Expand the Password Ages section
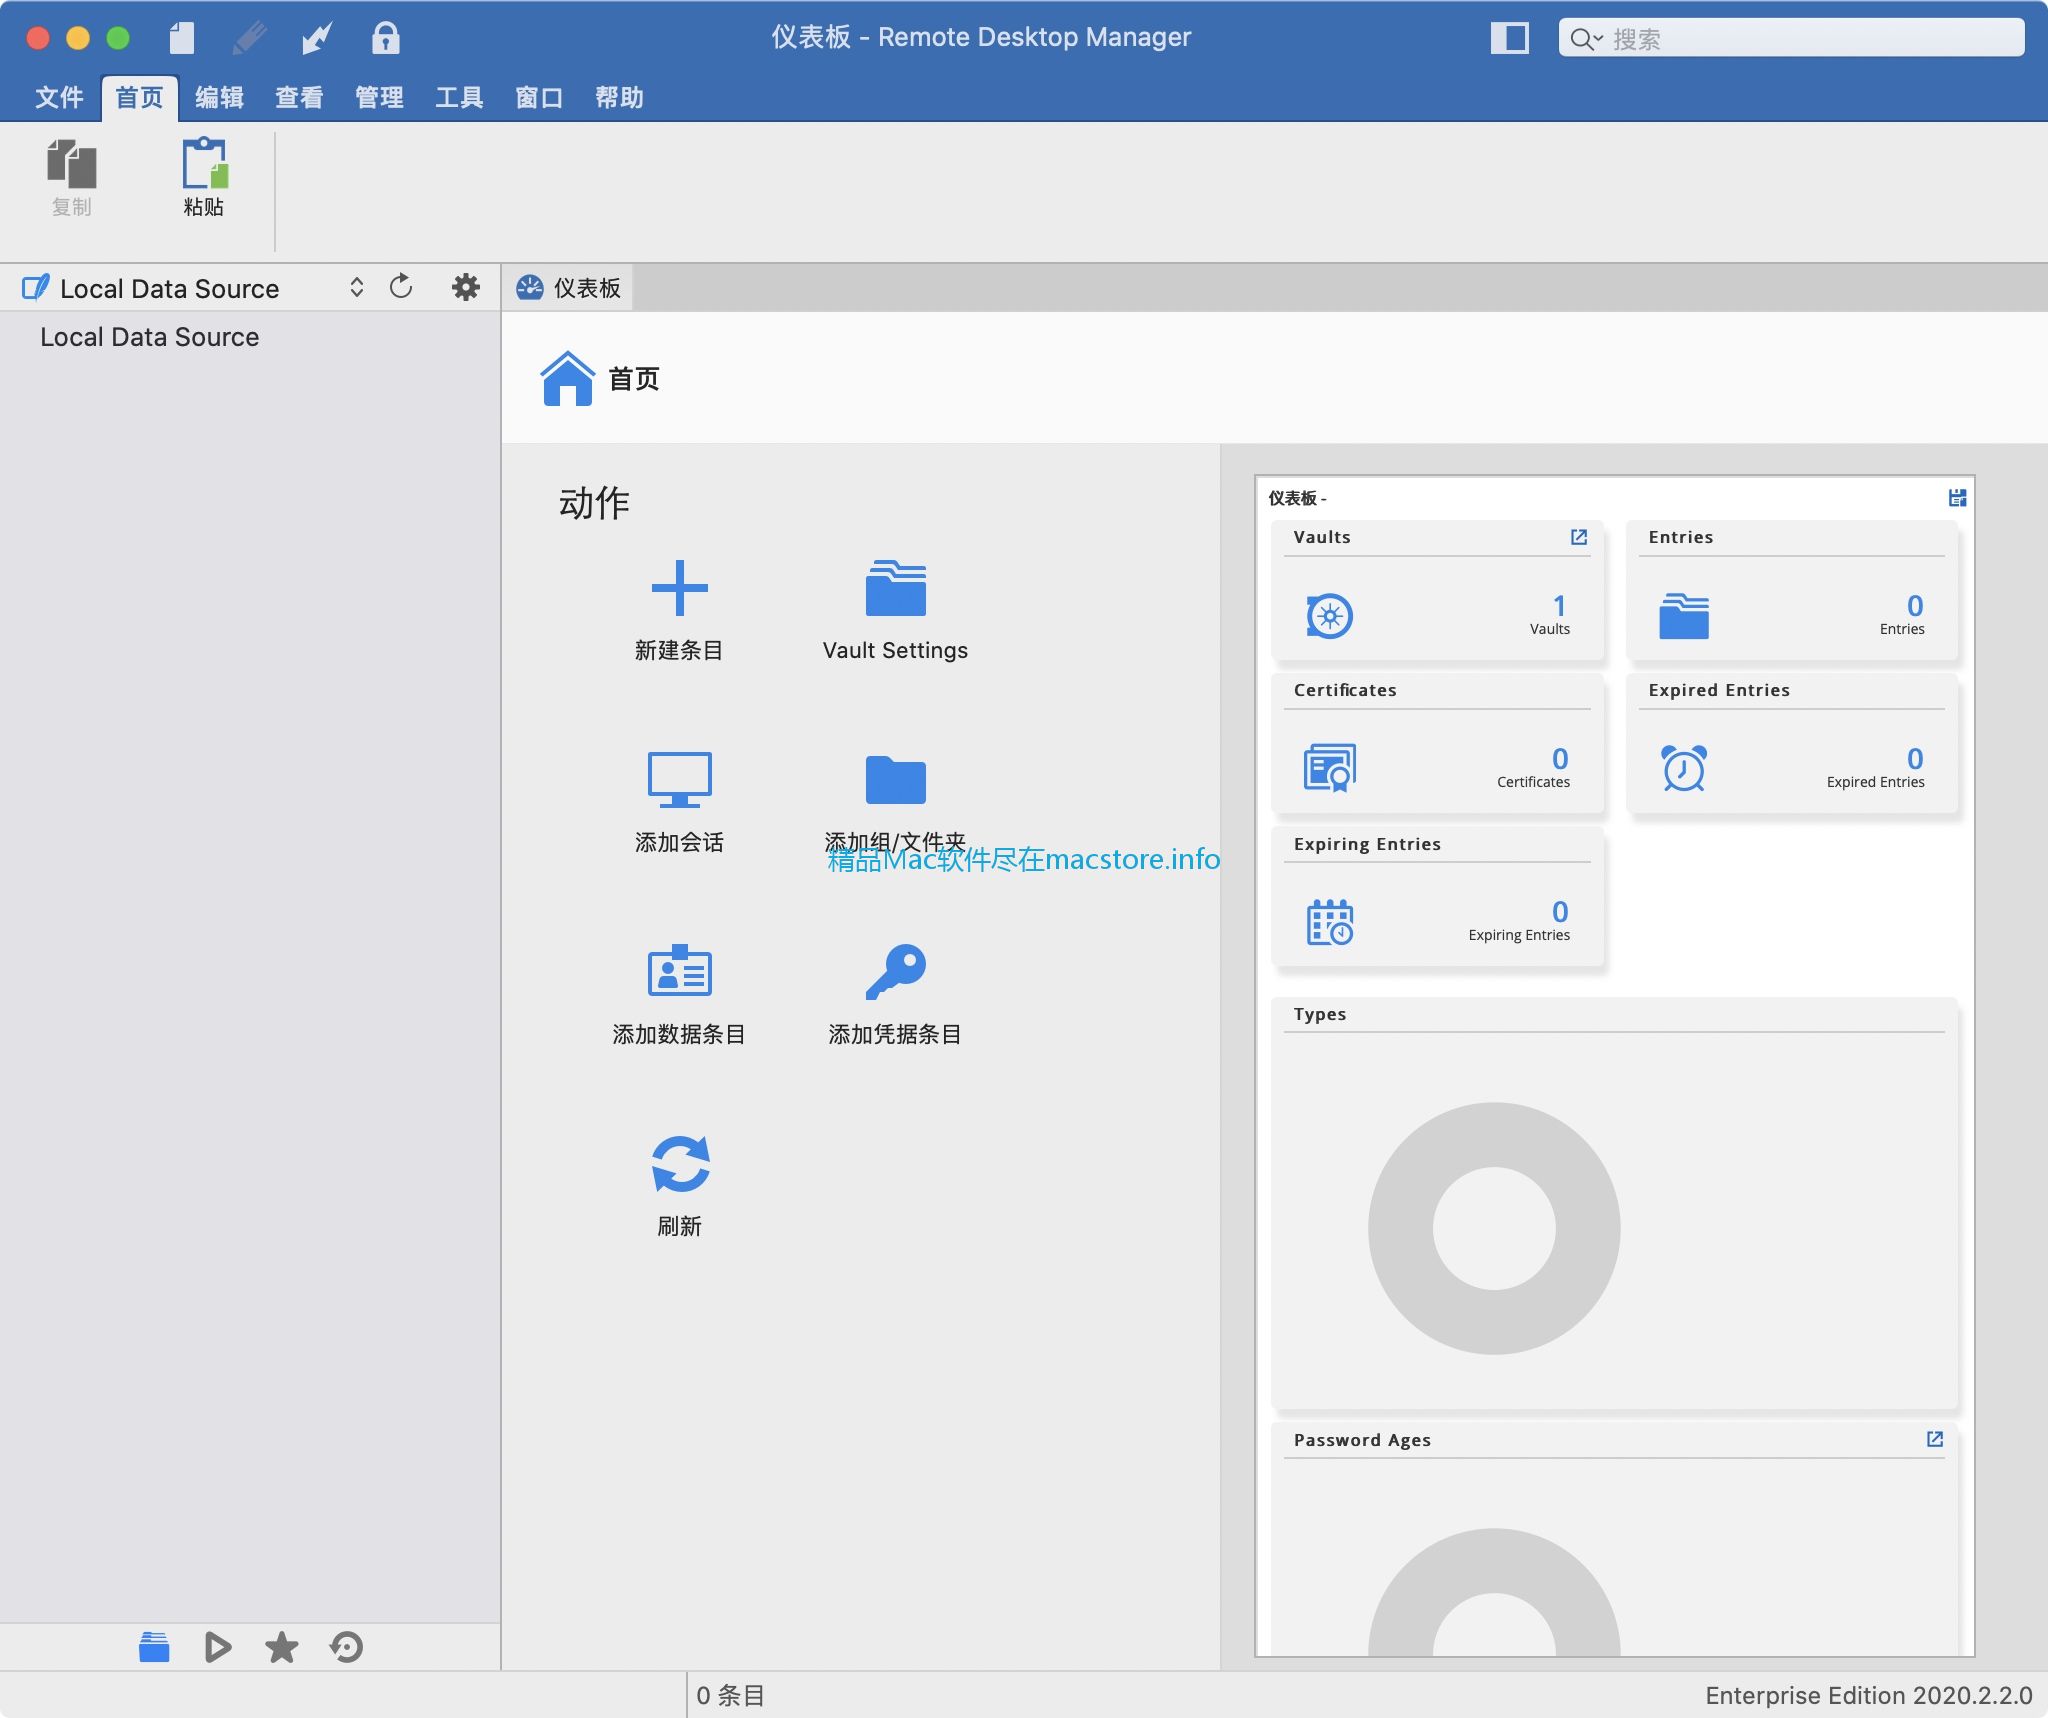 1934,1438
